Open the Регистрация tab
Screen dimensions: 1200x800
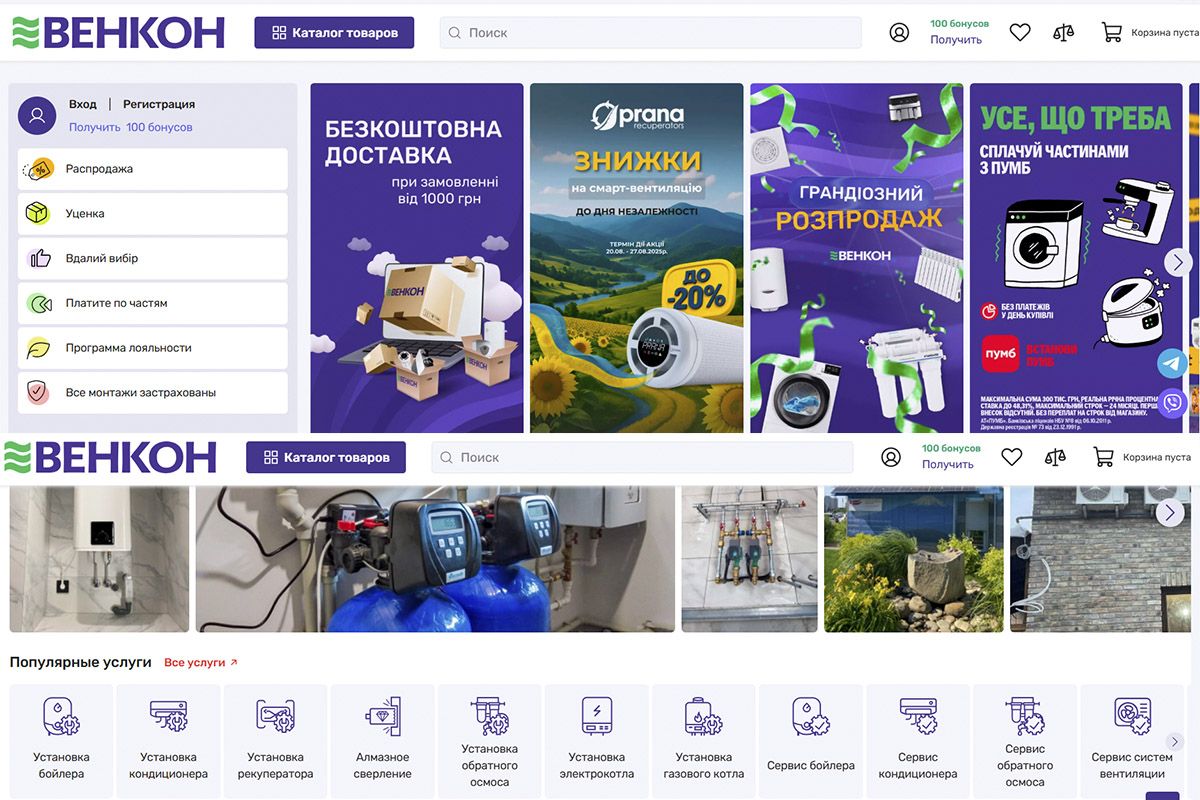(x=158, y=103)
